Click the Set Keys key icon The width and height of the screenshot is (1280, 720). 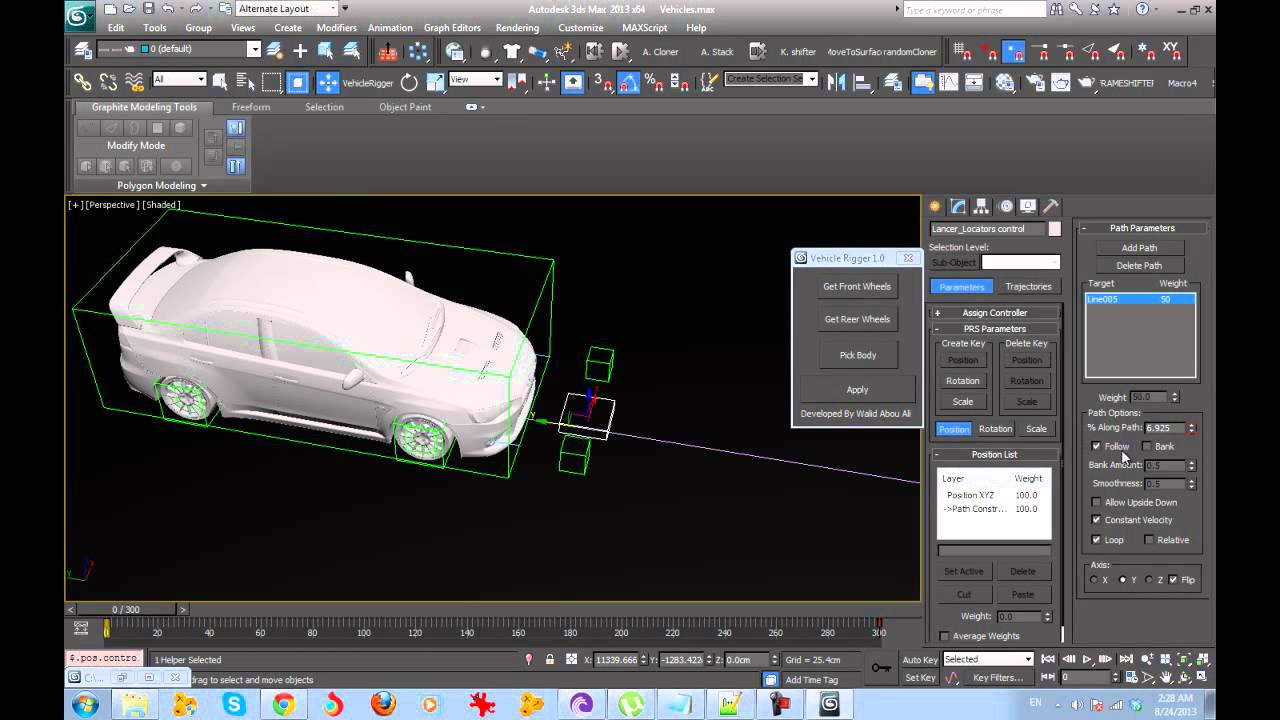(880, 667)
